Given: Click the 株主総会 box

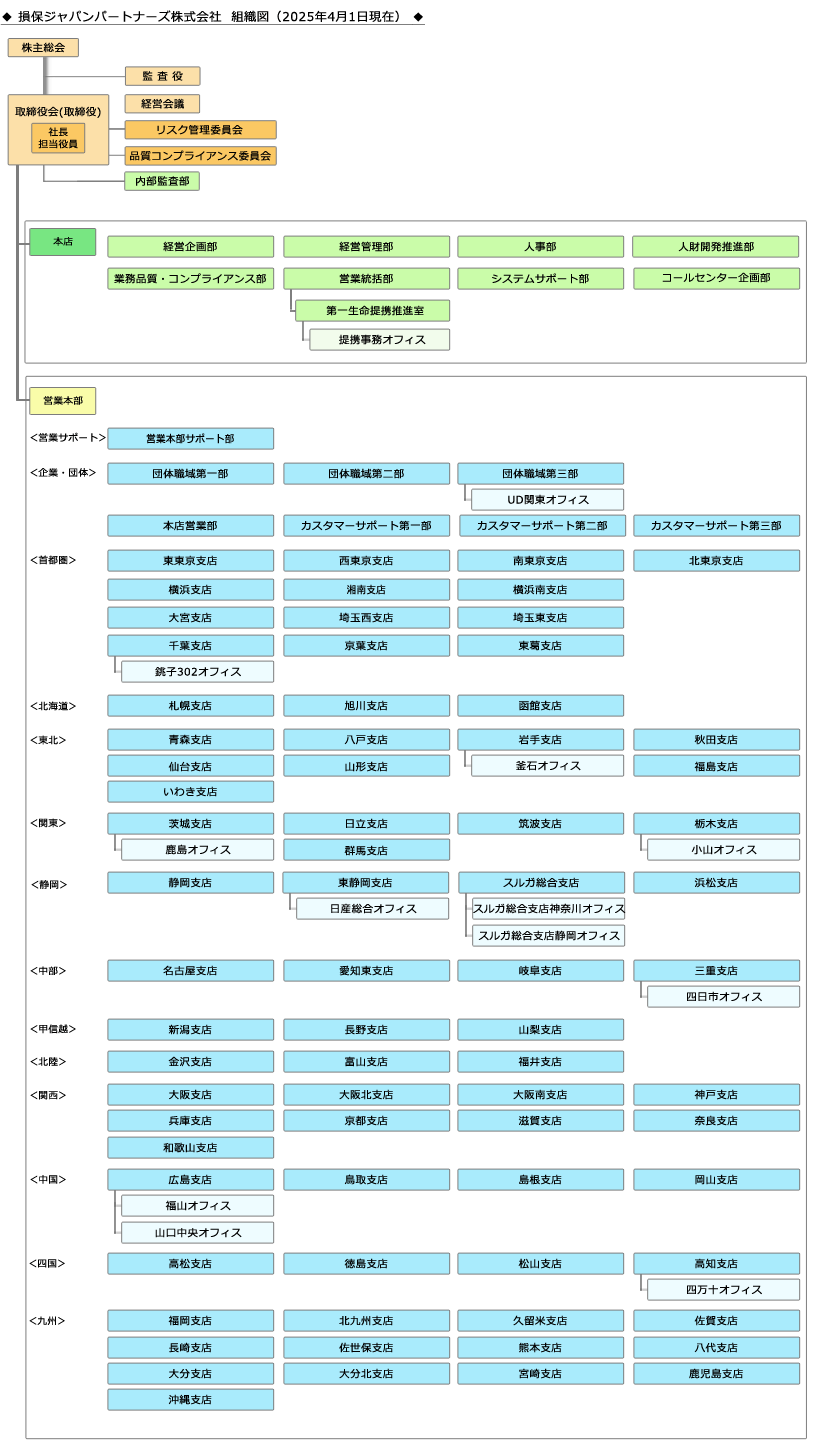Looking at the screenshot, I should (43, 47).
